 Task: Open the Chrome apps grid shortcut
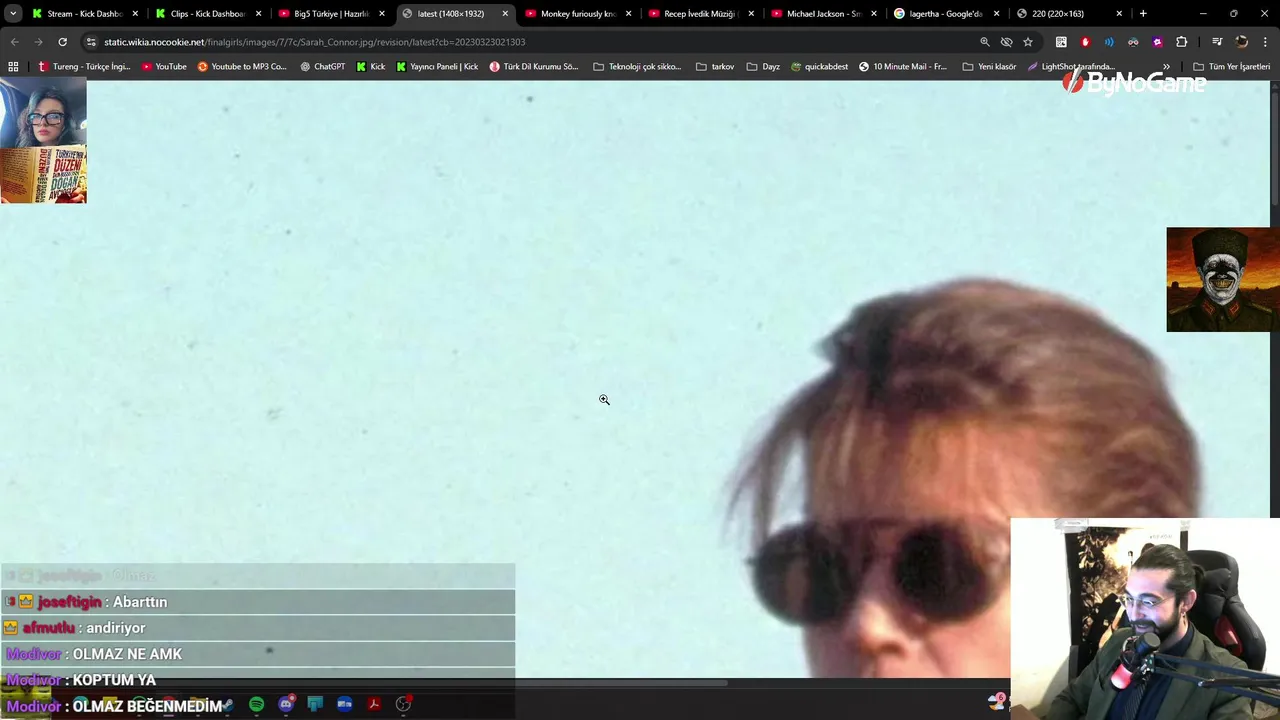pyautogui.click(x=13, y=66)
